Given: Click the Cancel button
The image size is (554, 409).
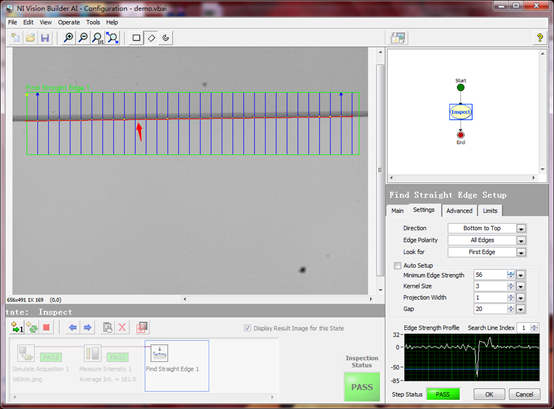Looking at the screenshot, I should 524,394.
